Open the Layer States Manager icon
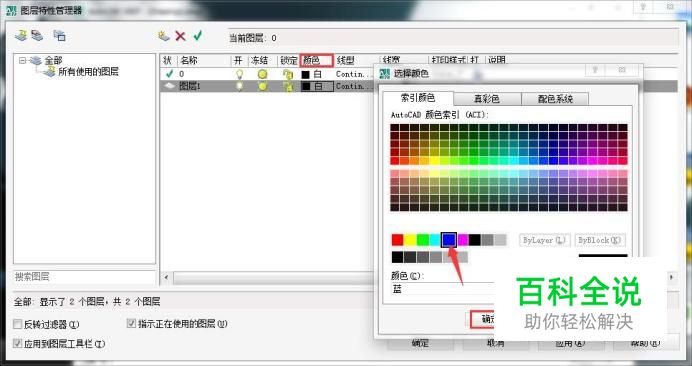This screenshot has width=692, height=366. point(60,36)
